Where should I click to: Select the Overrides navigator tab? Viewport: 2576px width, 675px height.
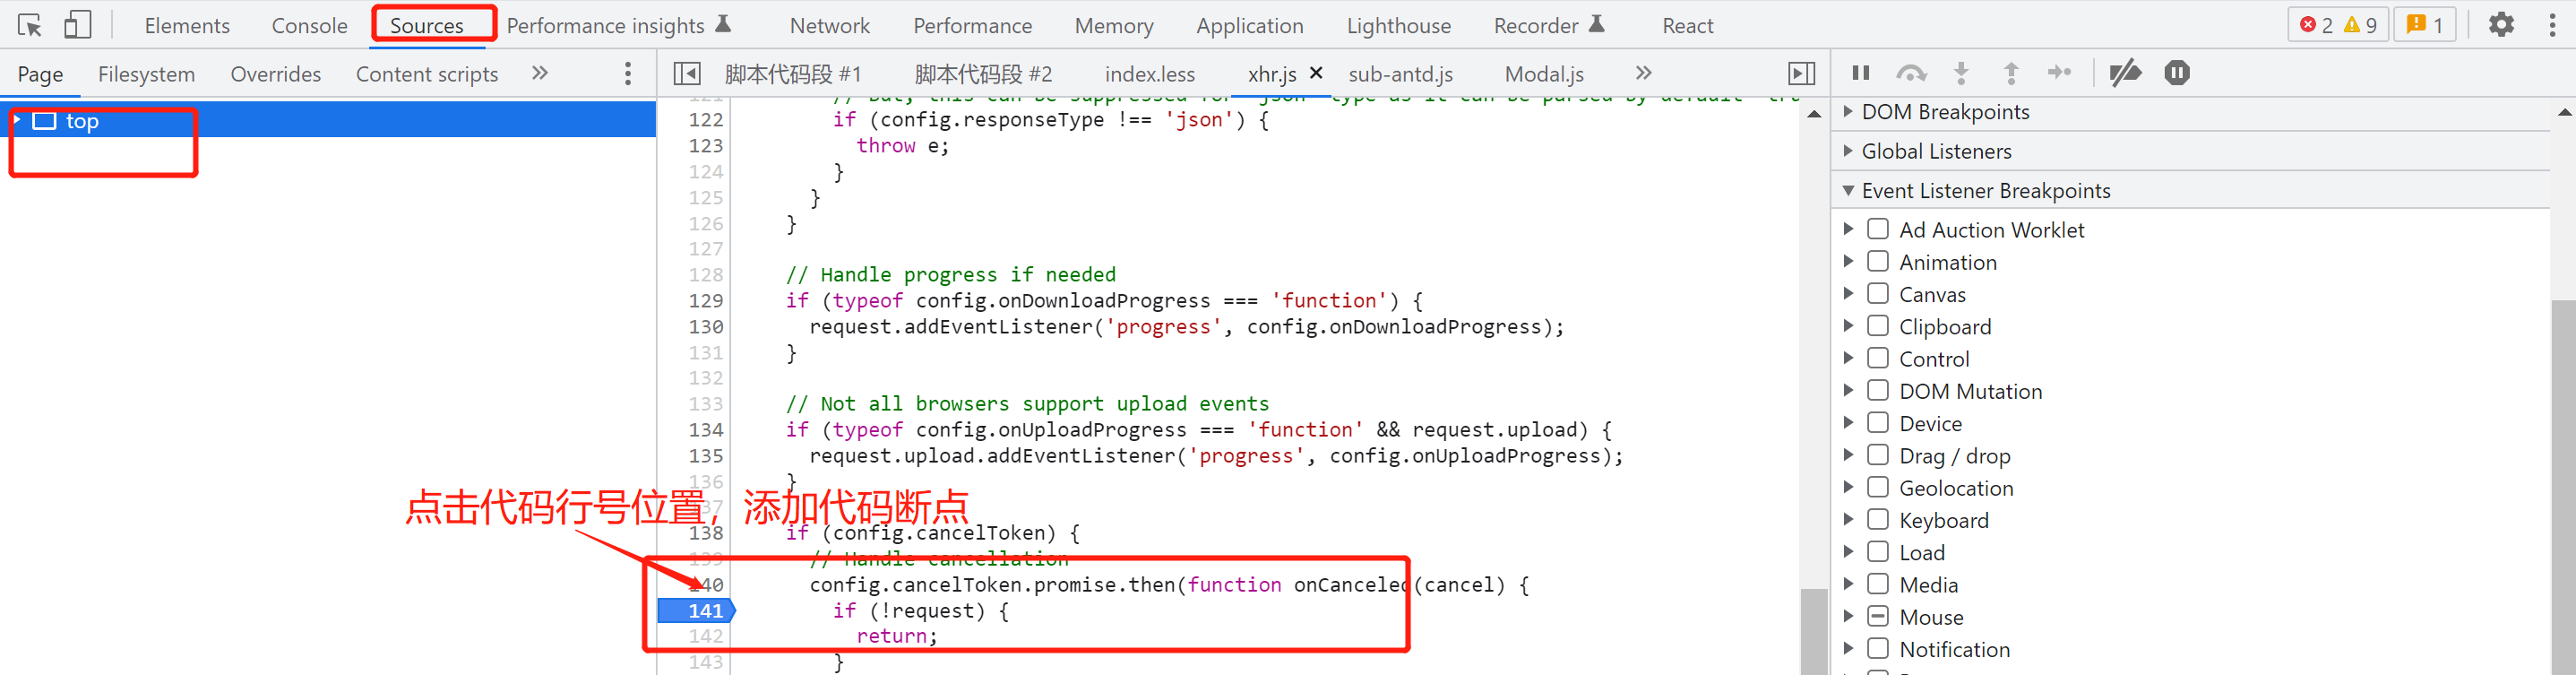275,74
